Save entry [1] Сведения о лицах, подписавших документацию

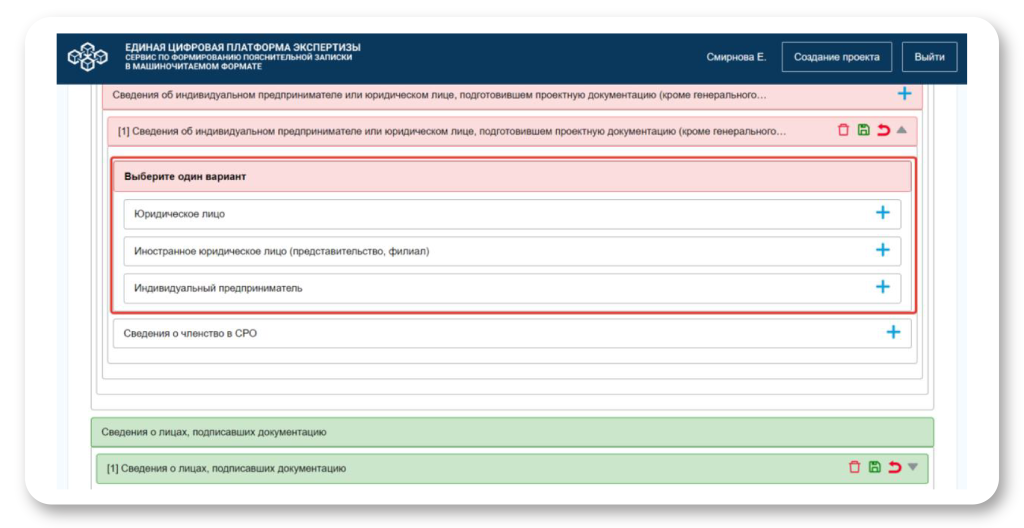coord(874,467)
